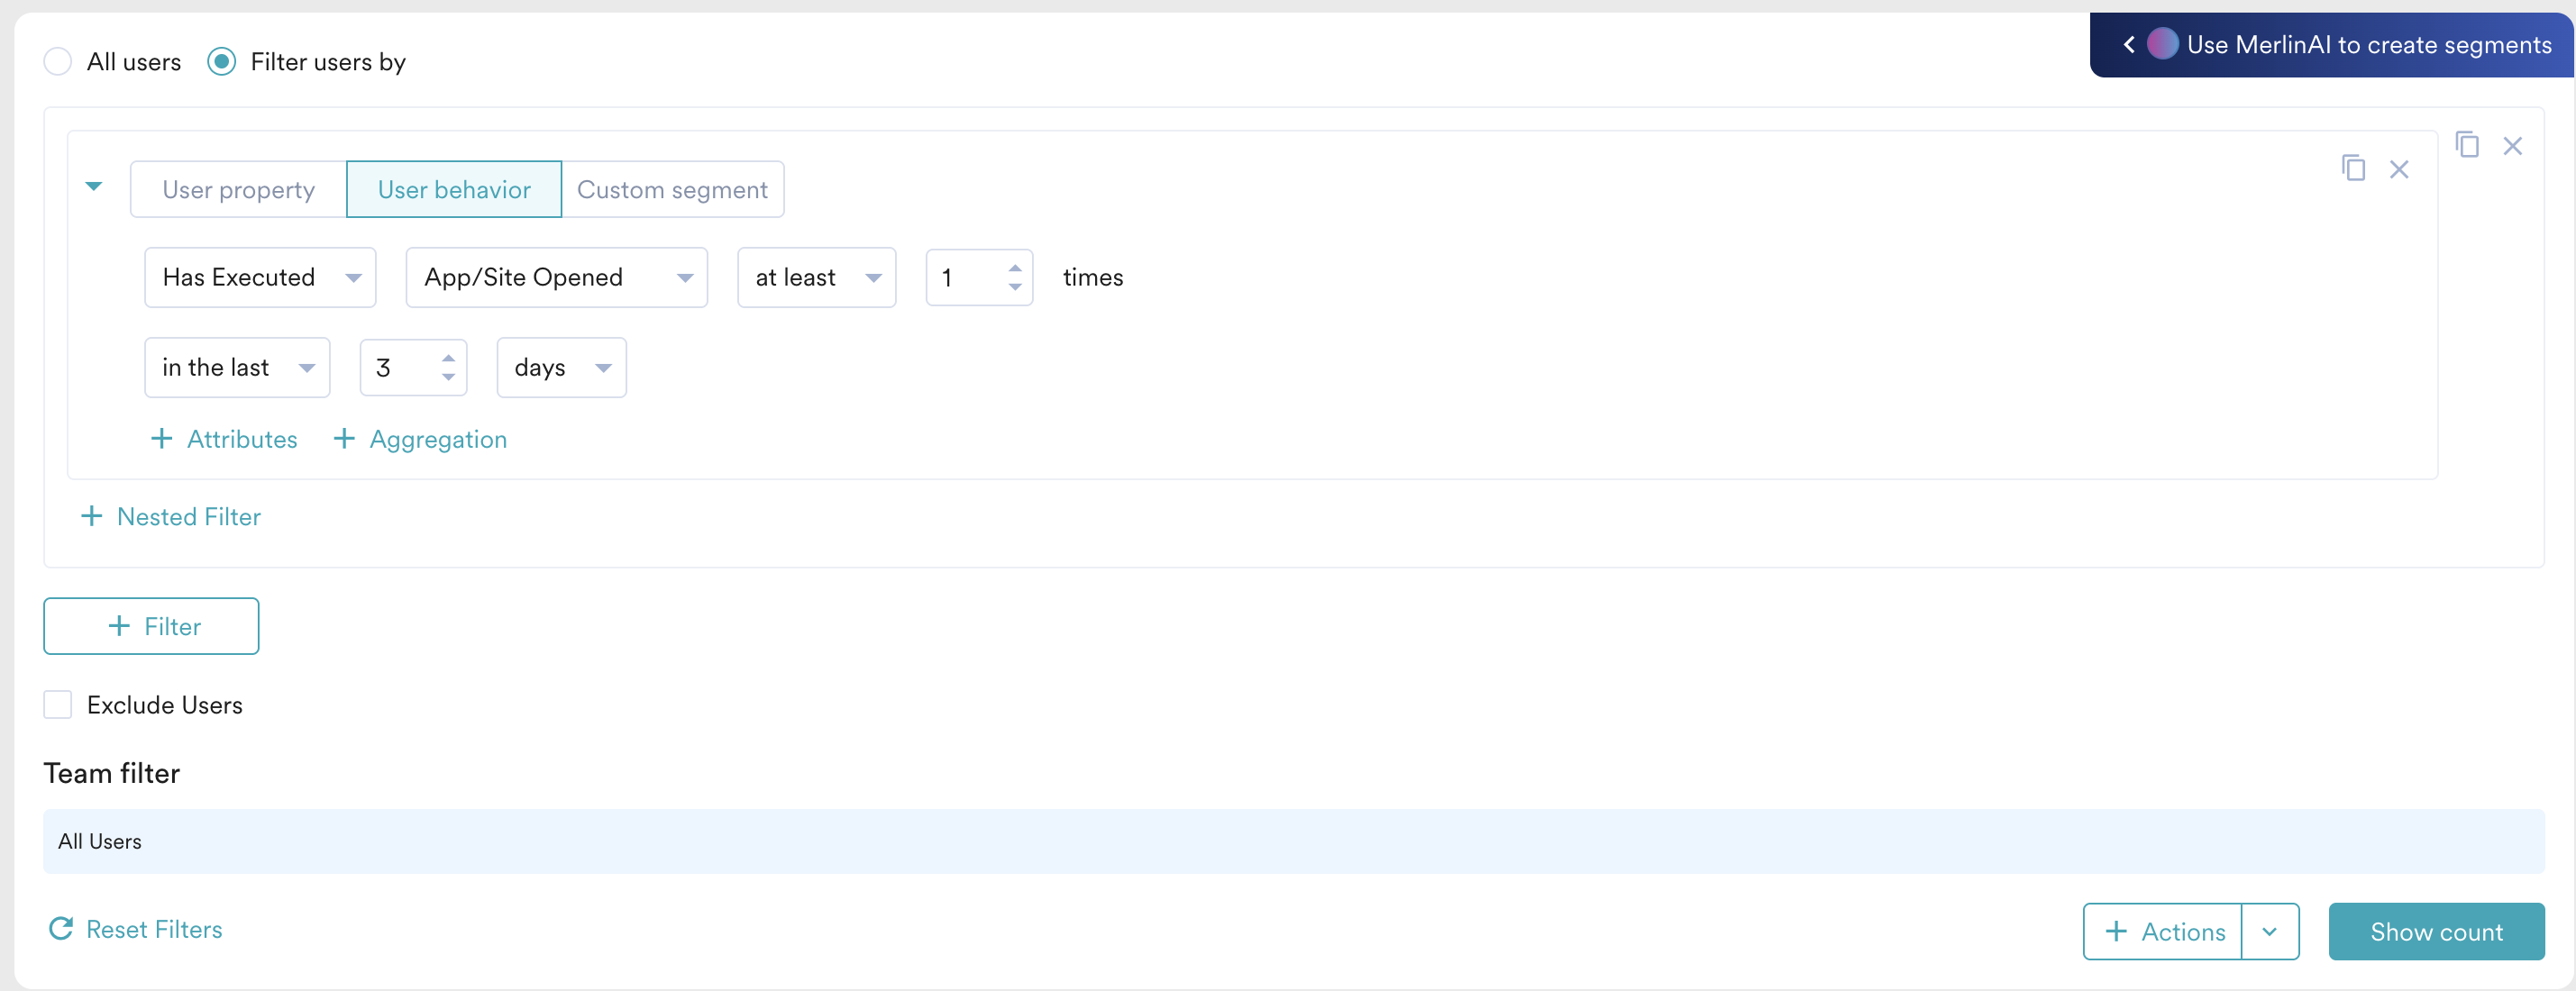Click the refresh icon beside Reset Filters
This screenshot has width=2576, height=991.
tap(61, 929)
